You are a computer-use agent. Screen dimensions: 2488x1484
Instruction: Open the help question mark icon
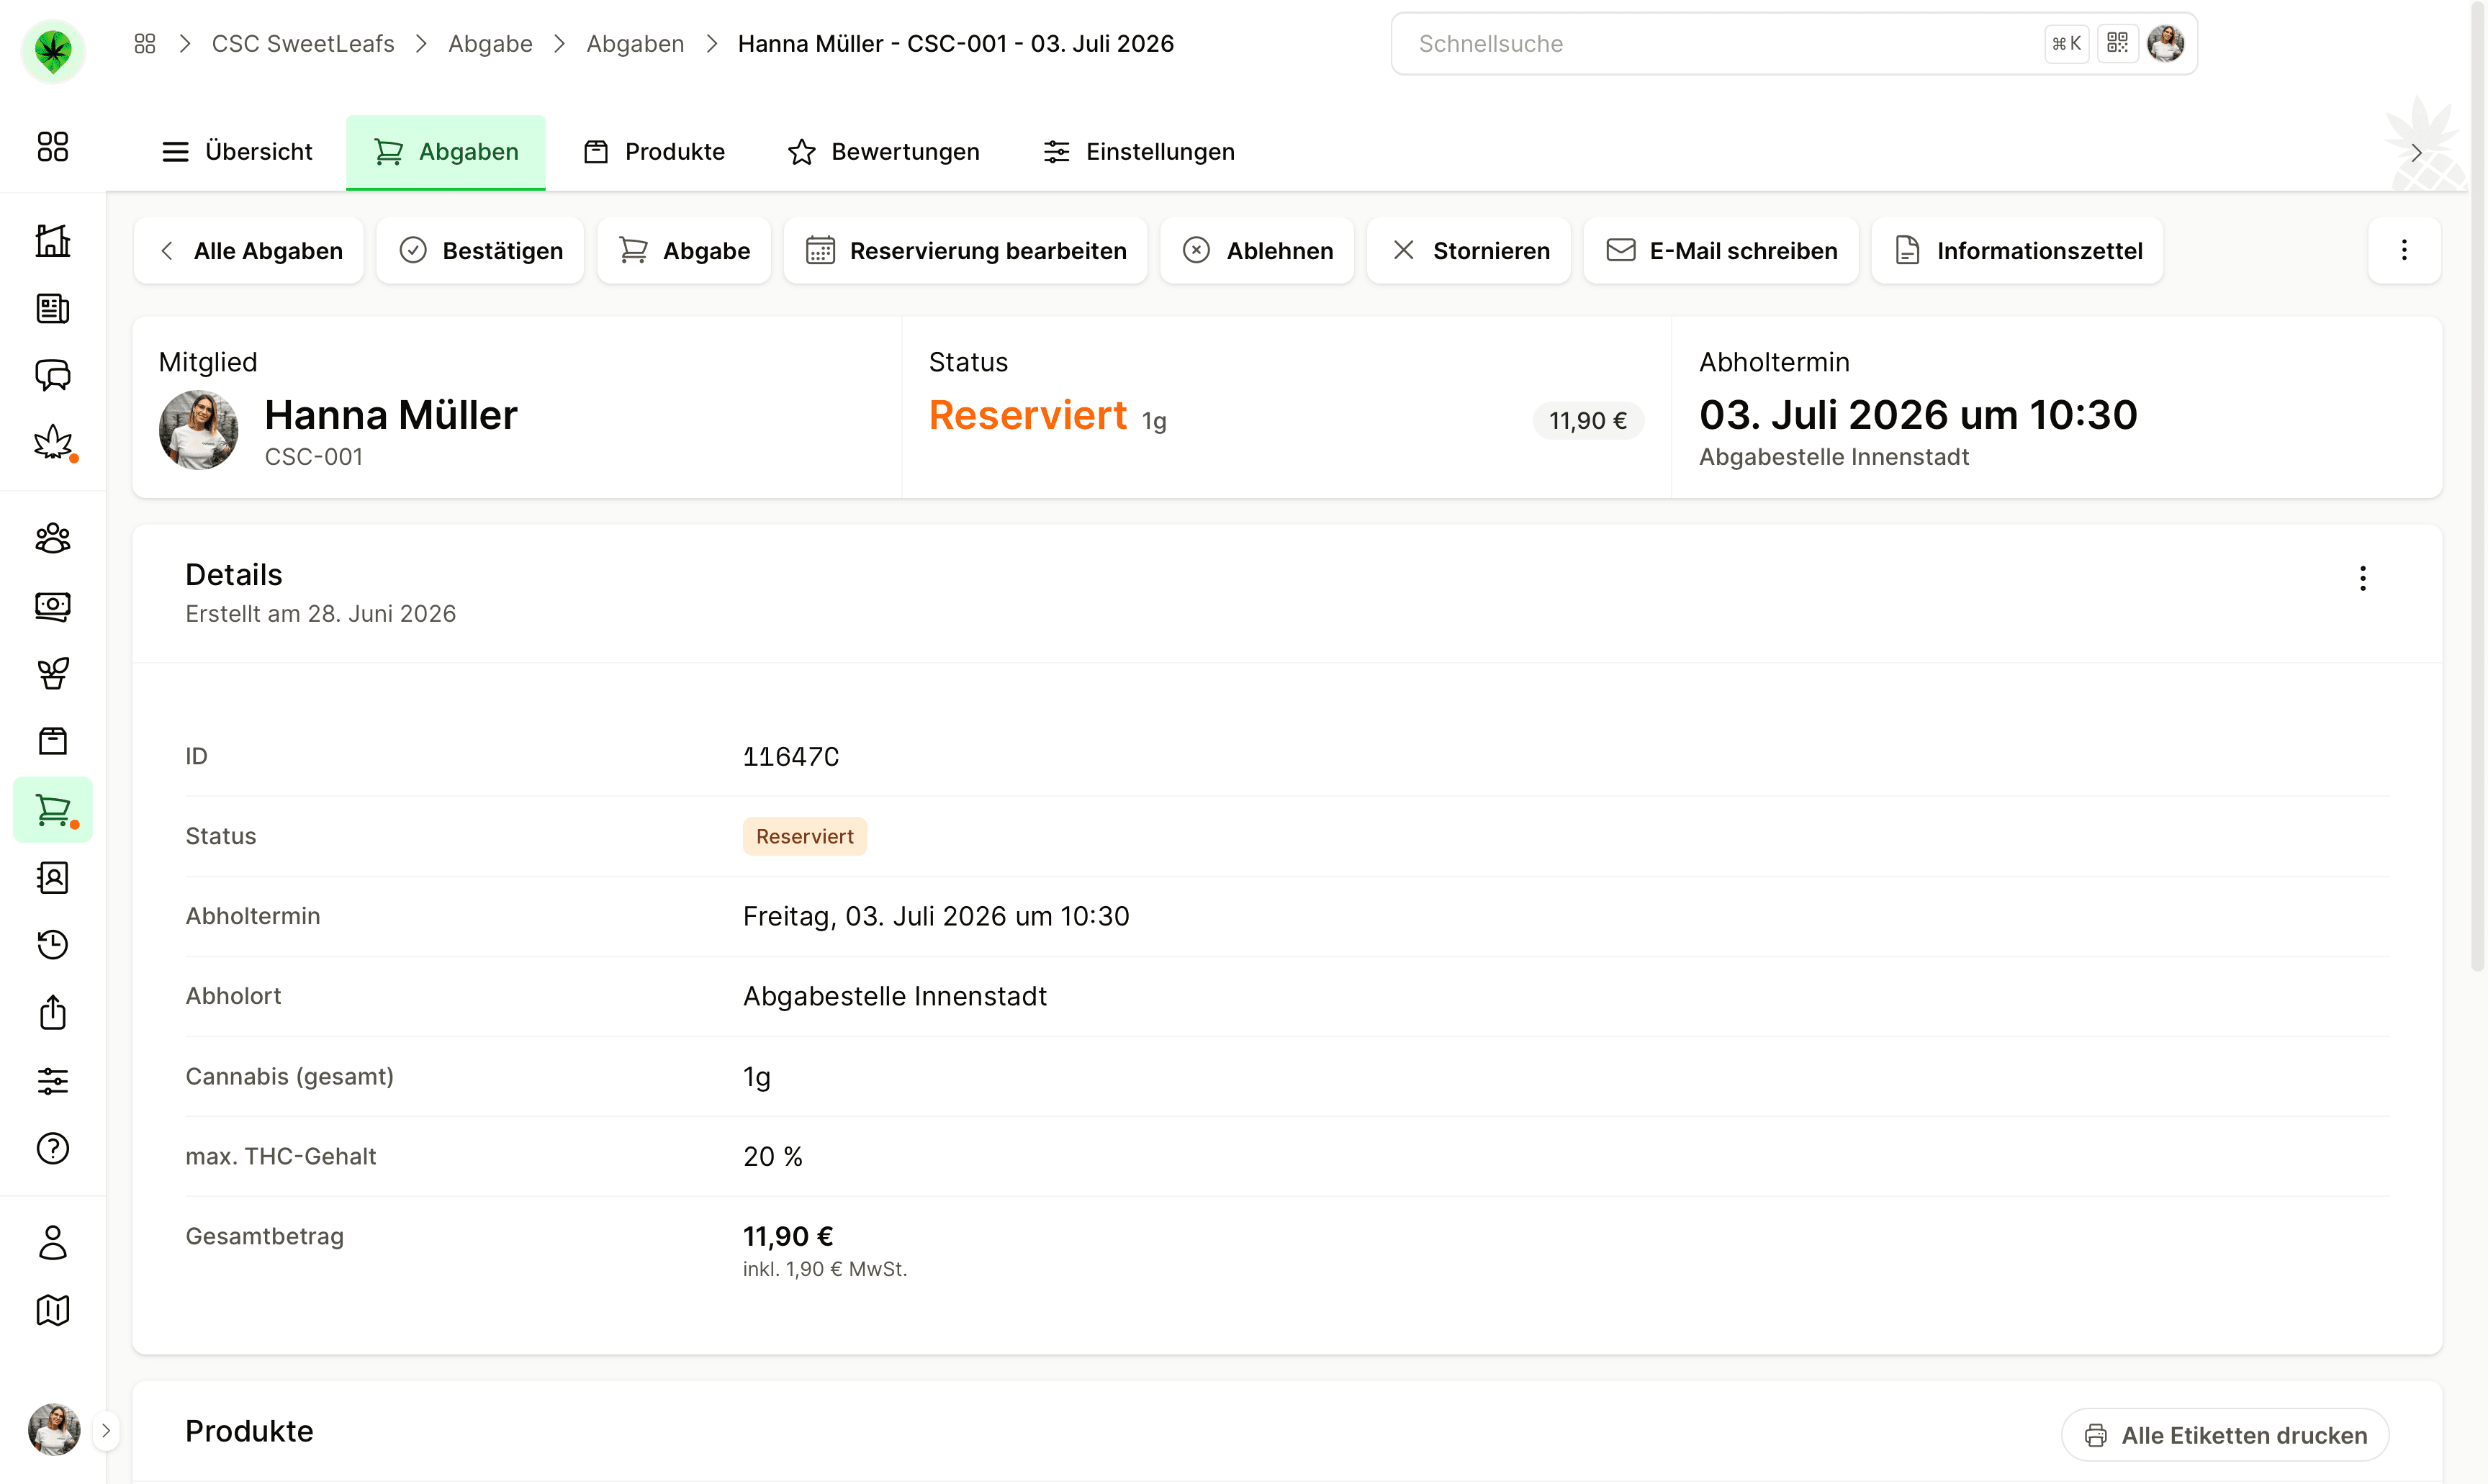53,1148
